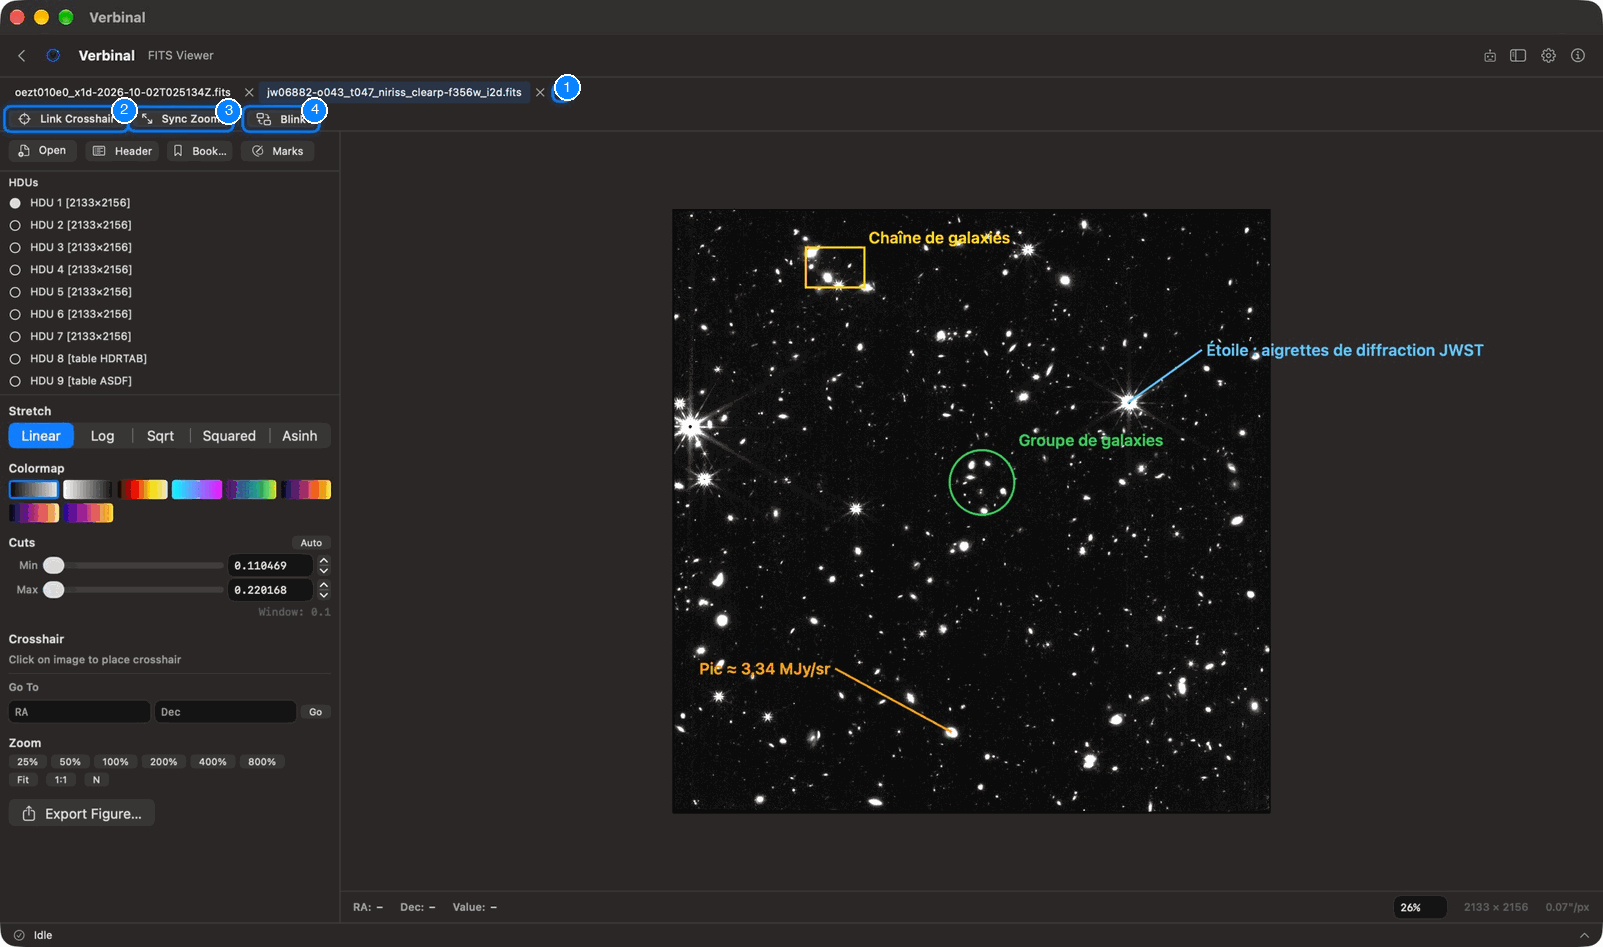
Task: Open the Marks panel
Action: pos(278,151)
